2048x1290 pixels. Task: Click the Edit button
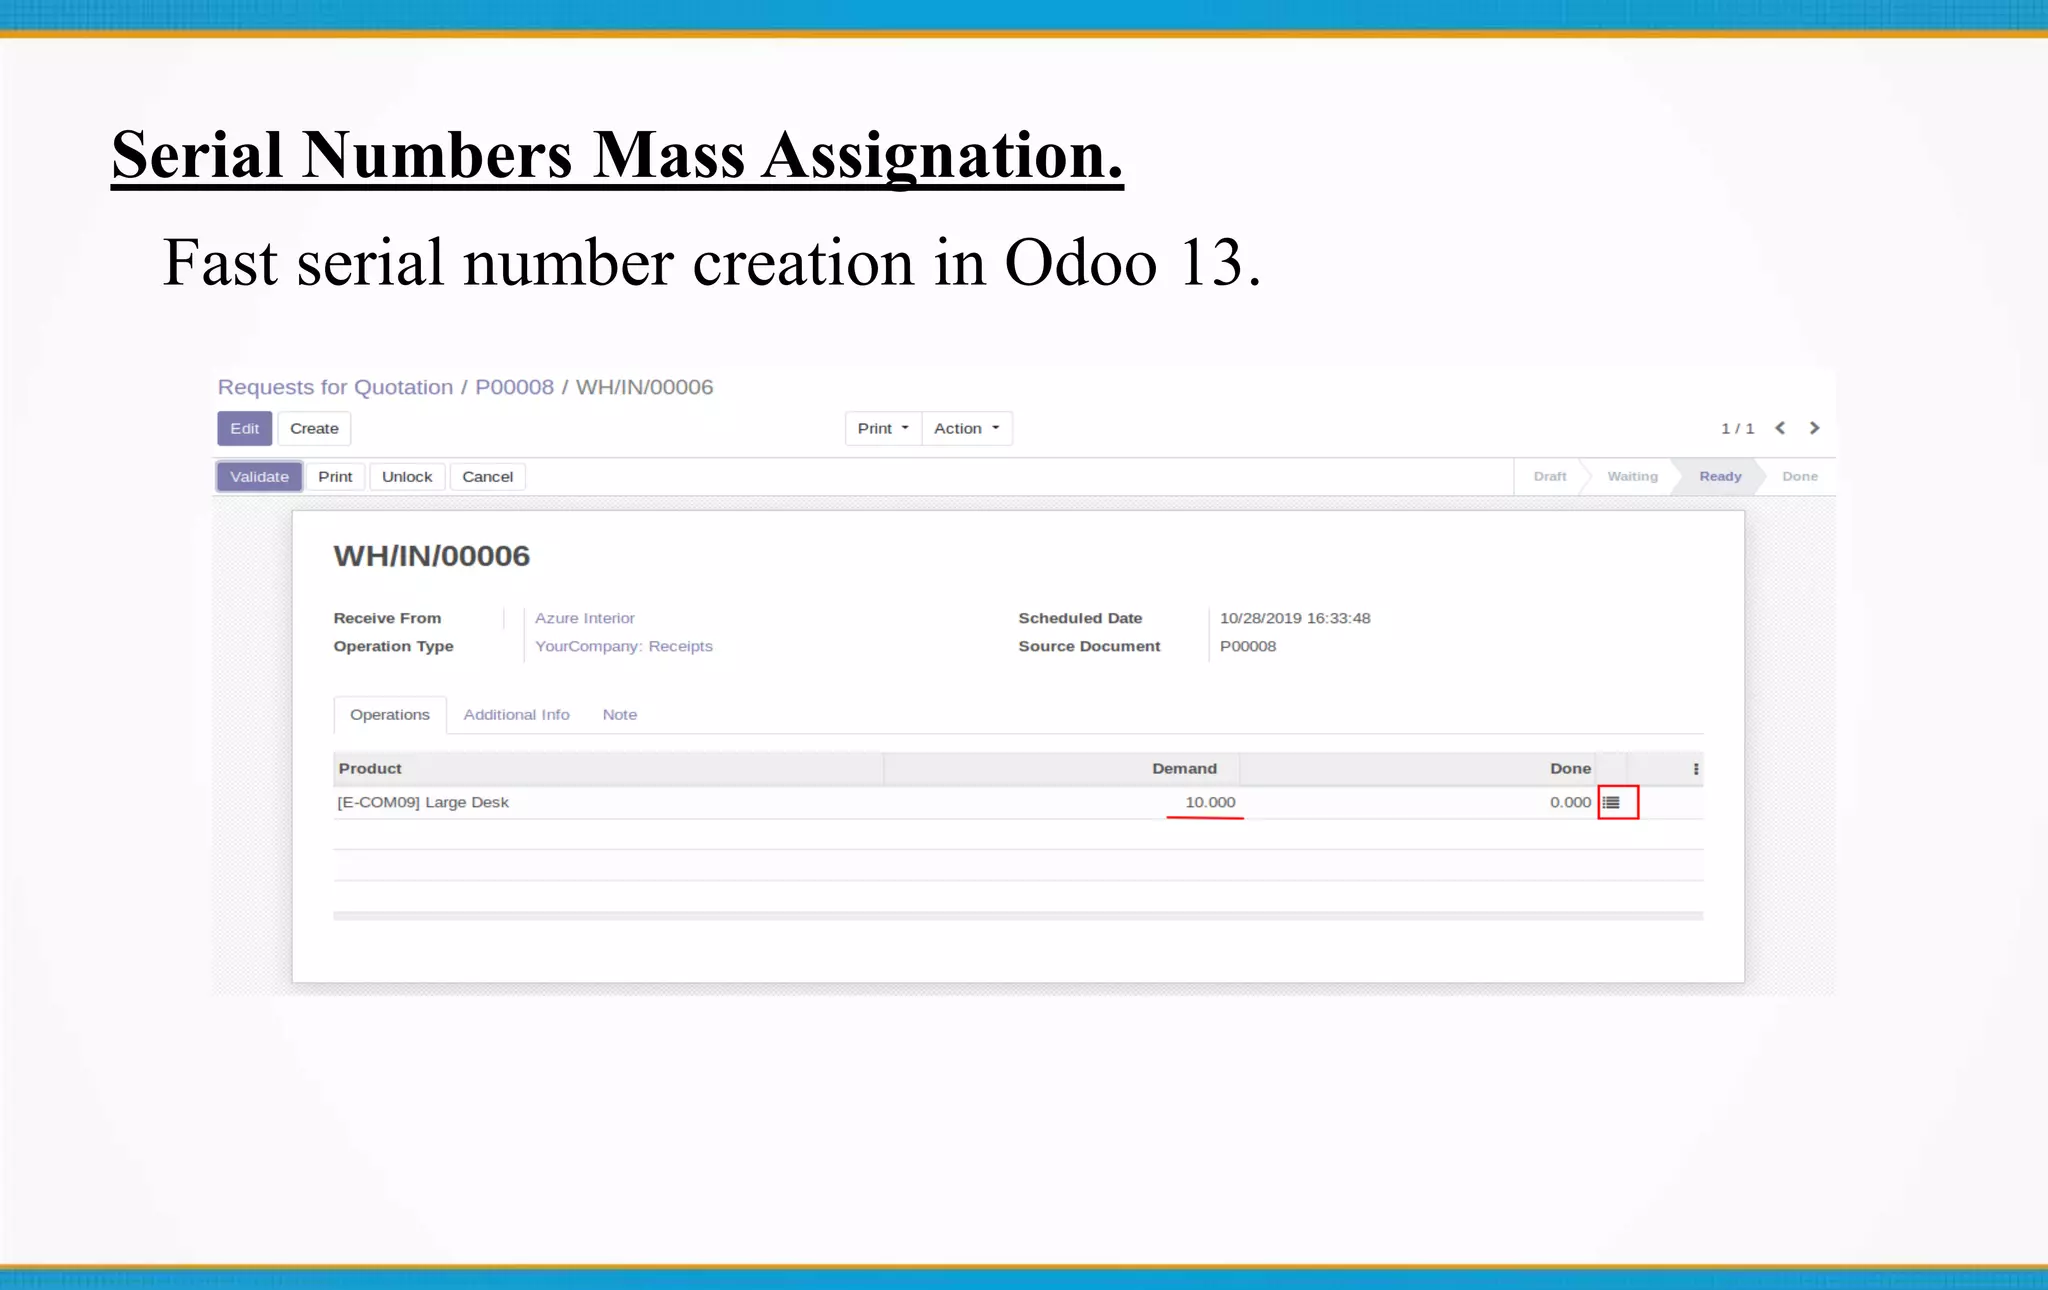pyautogui.click(x=245, y=428)
